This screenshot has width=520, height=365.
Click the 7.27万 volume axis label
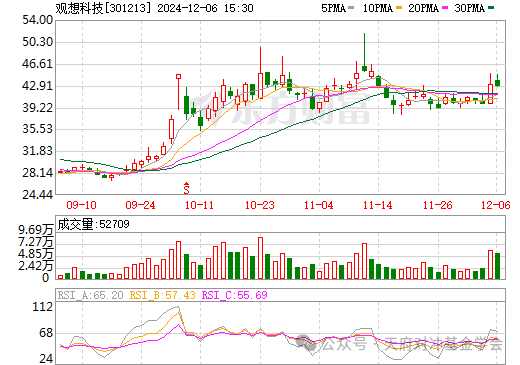point(36,242)
